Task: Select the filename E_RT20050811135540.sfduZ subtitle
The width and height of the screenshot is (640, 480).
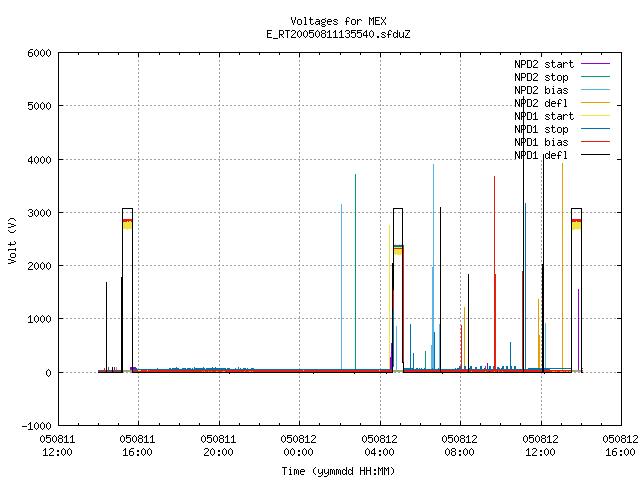Action: 338,34
